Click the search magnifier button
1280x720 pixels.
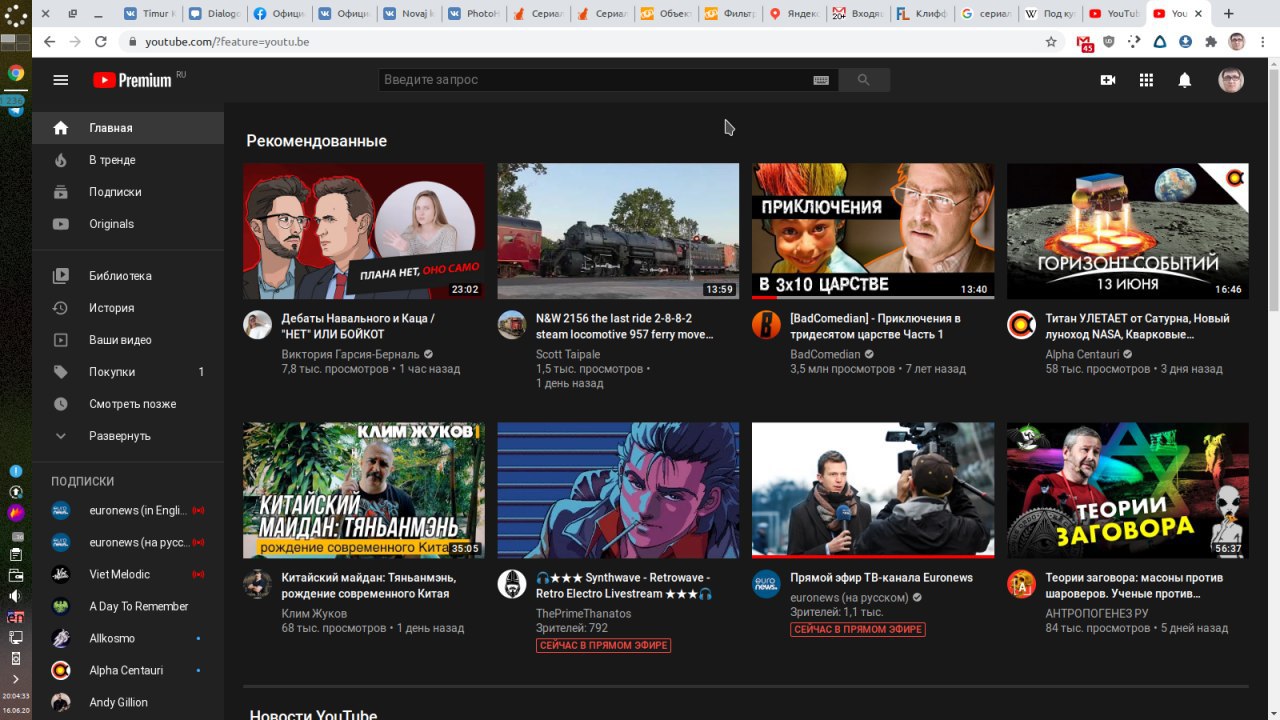[864, 80]
